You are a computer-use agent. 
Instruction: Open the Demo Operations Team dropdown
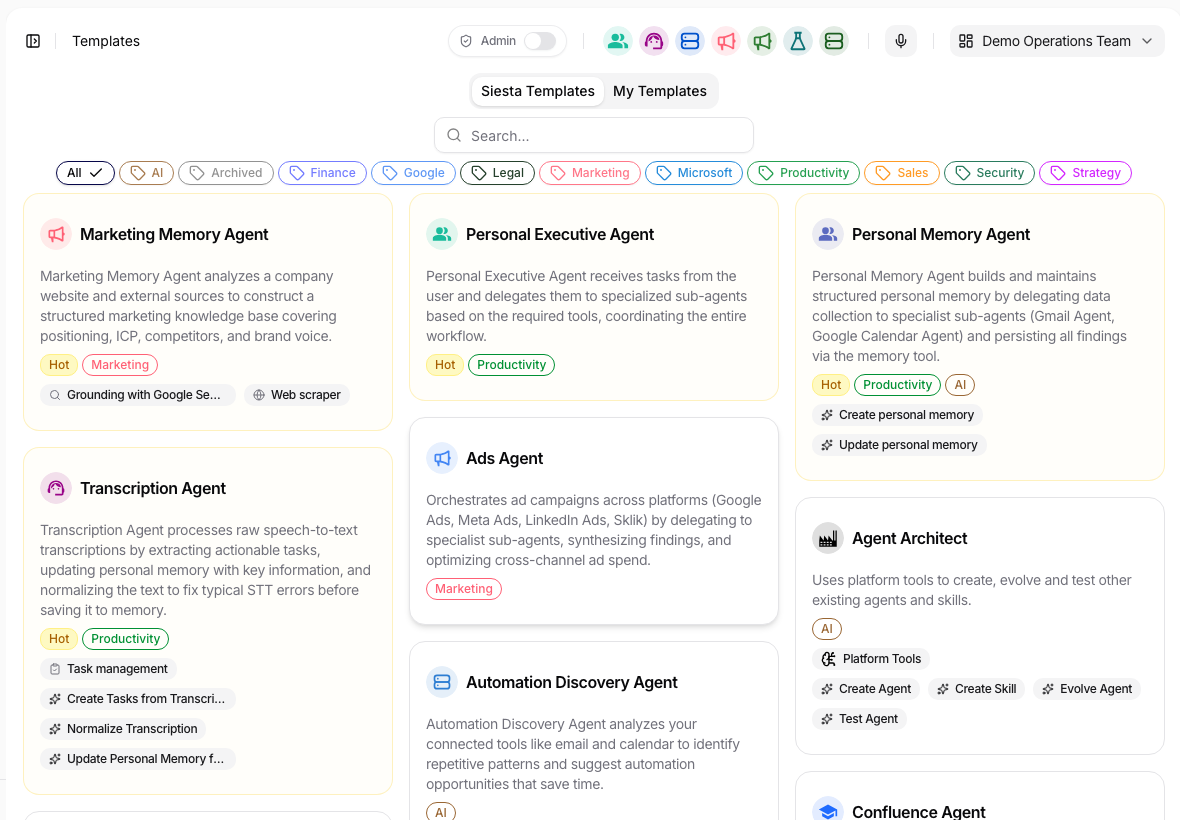[x=1057, y=41]
